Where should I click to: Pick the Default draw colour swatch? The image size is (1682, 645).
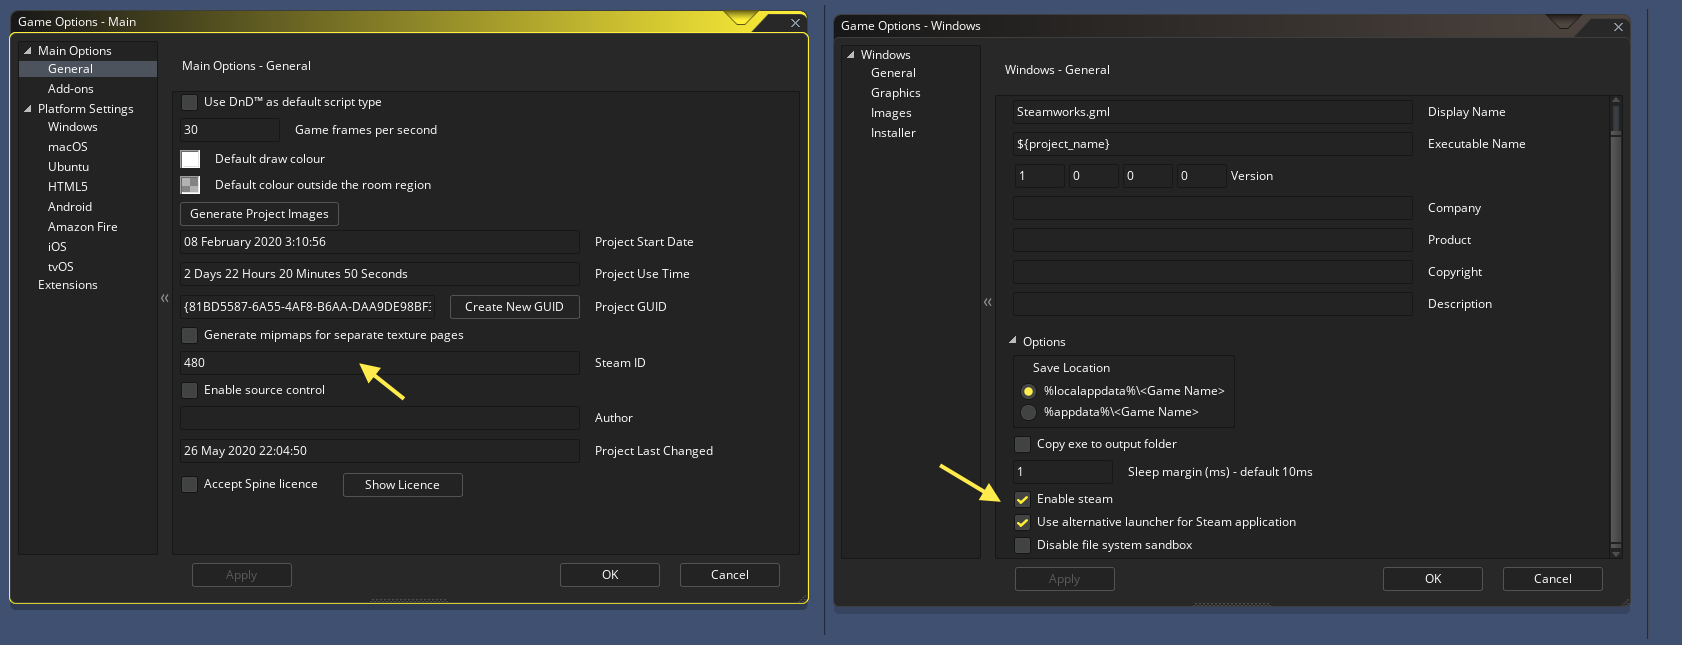[190, 159]
